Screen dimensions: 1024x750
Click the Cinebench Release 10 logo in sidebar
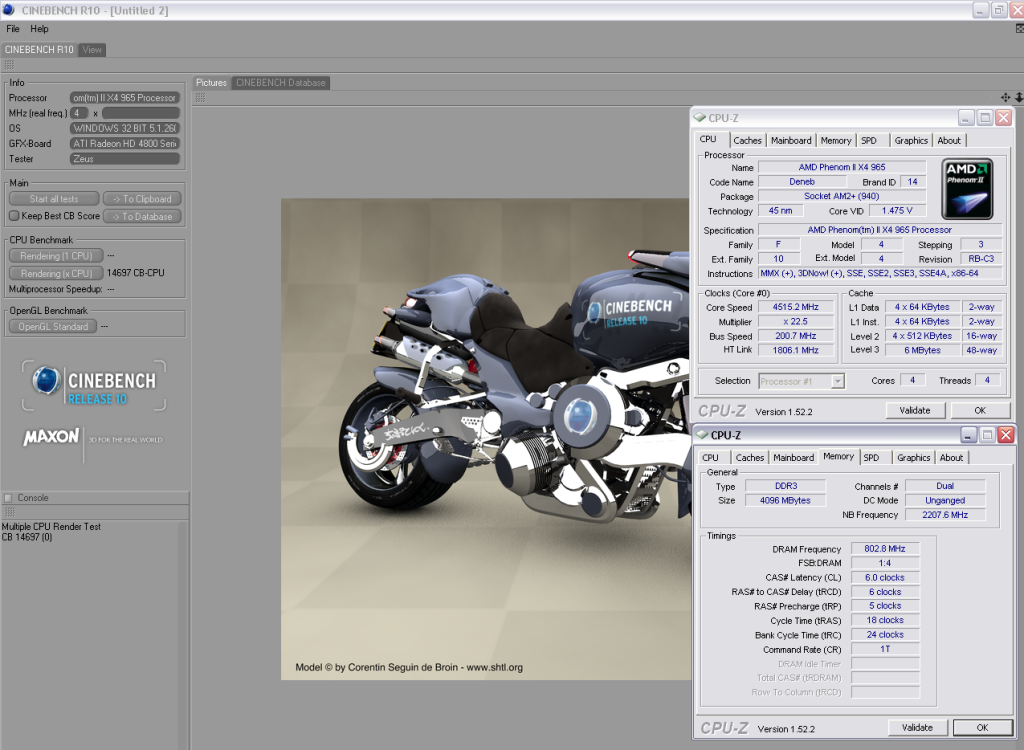pyautogui.click(x=94, y=385)
